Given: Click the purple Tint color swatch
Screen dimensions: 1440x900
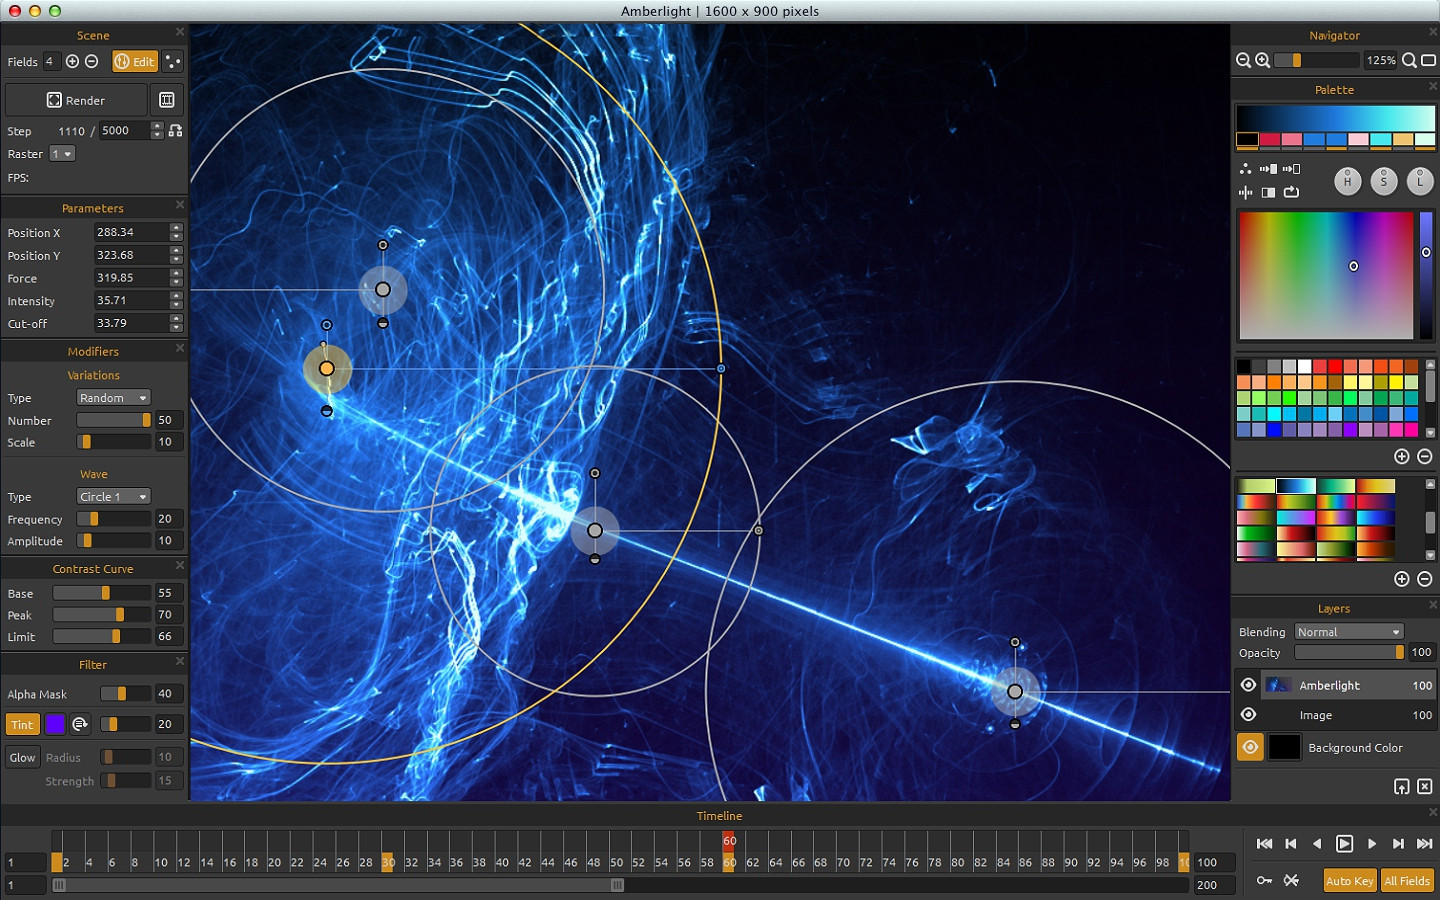Looking at the screenshot, I should click(55, 724).
